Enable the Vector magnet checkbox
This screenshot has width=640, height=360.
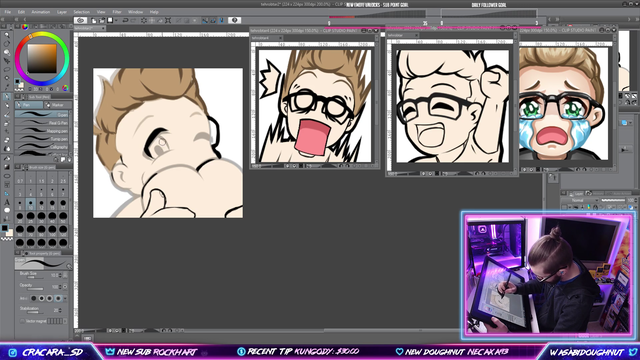(22, 321)
